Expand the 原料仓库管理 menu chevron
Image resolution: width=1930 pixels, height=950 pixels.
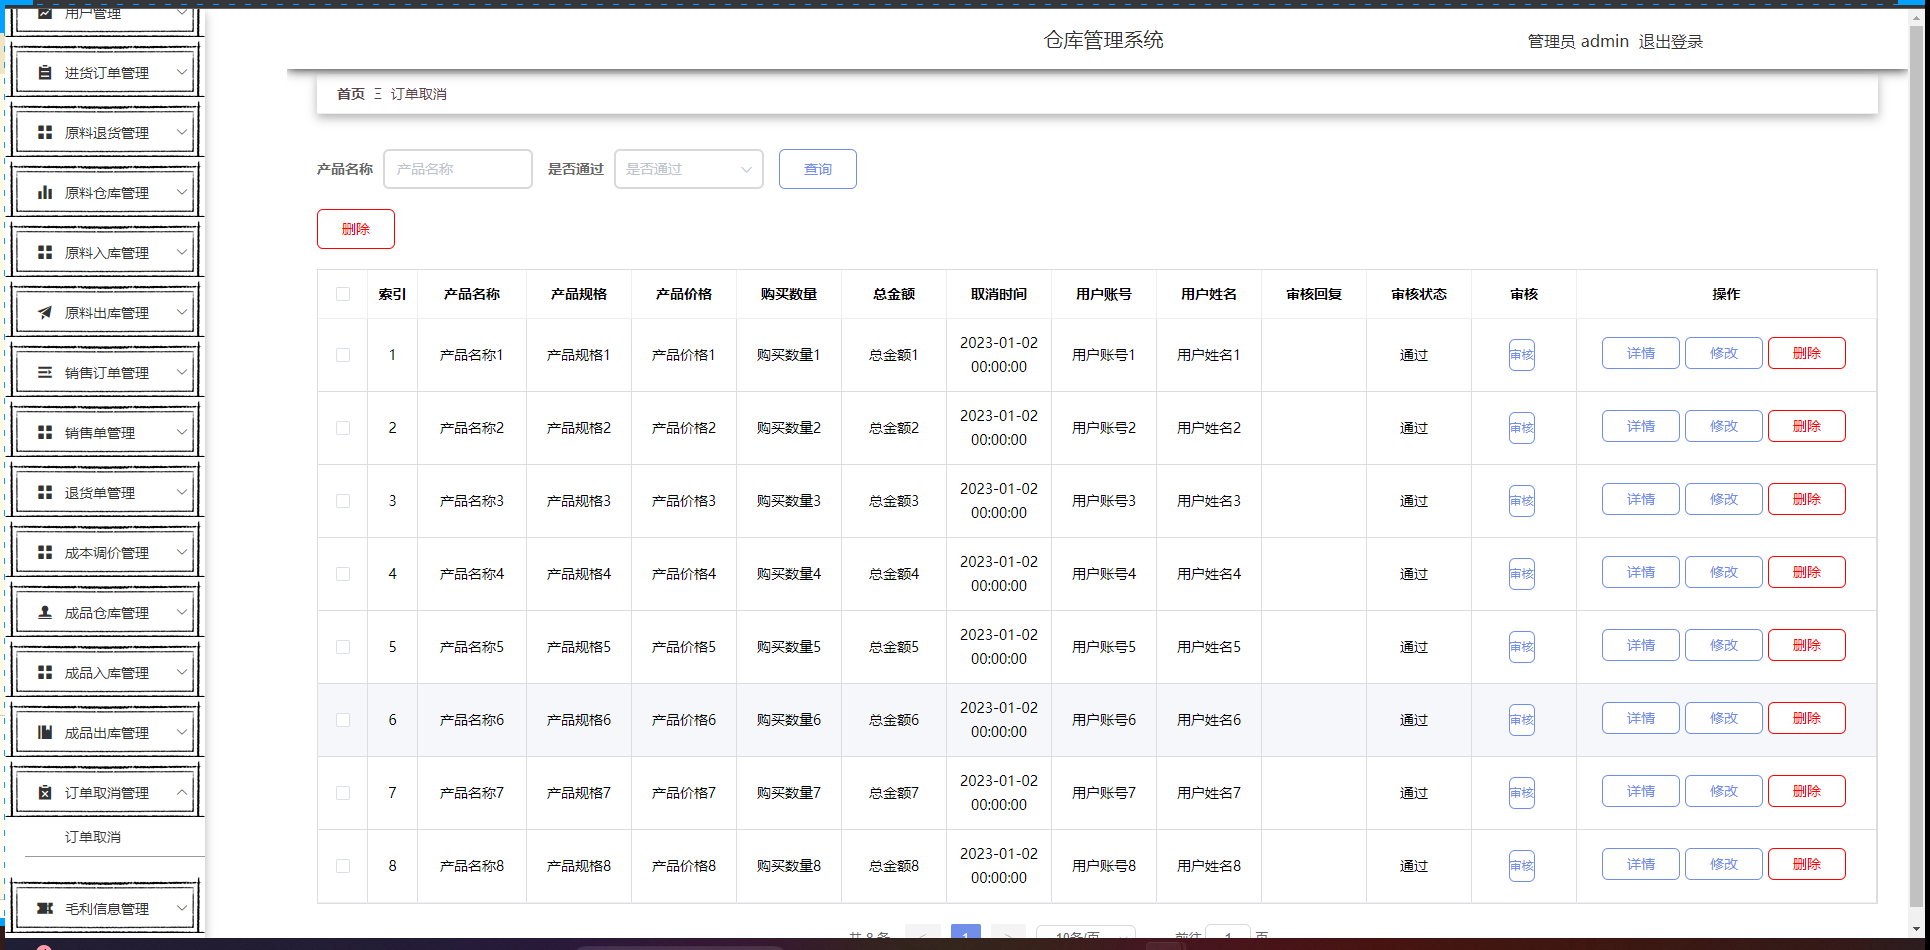pos(182,192)
